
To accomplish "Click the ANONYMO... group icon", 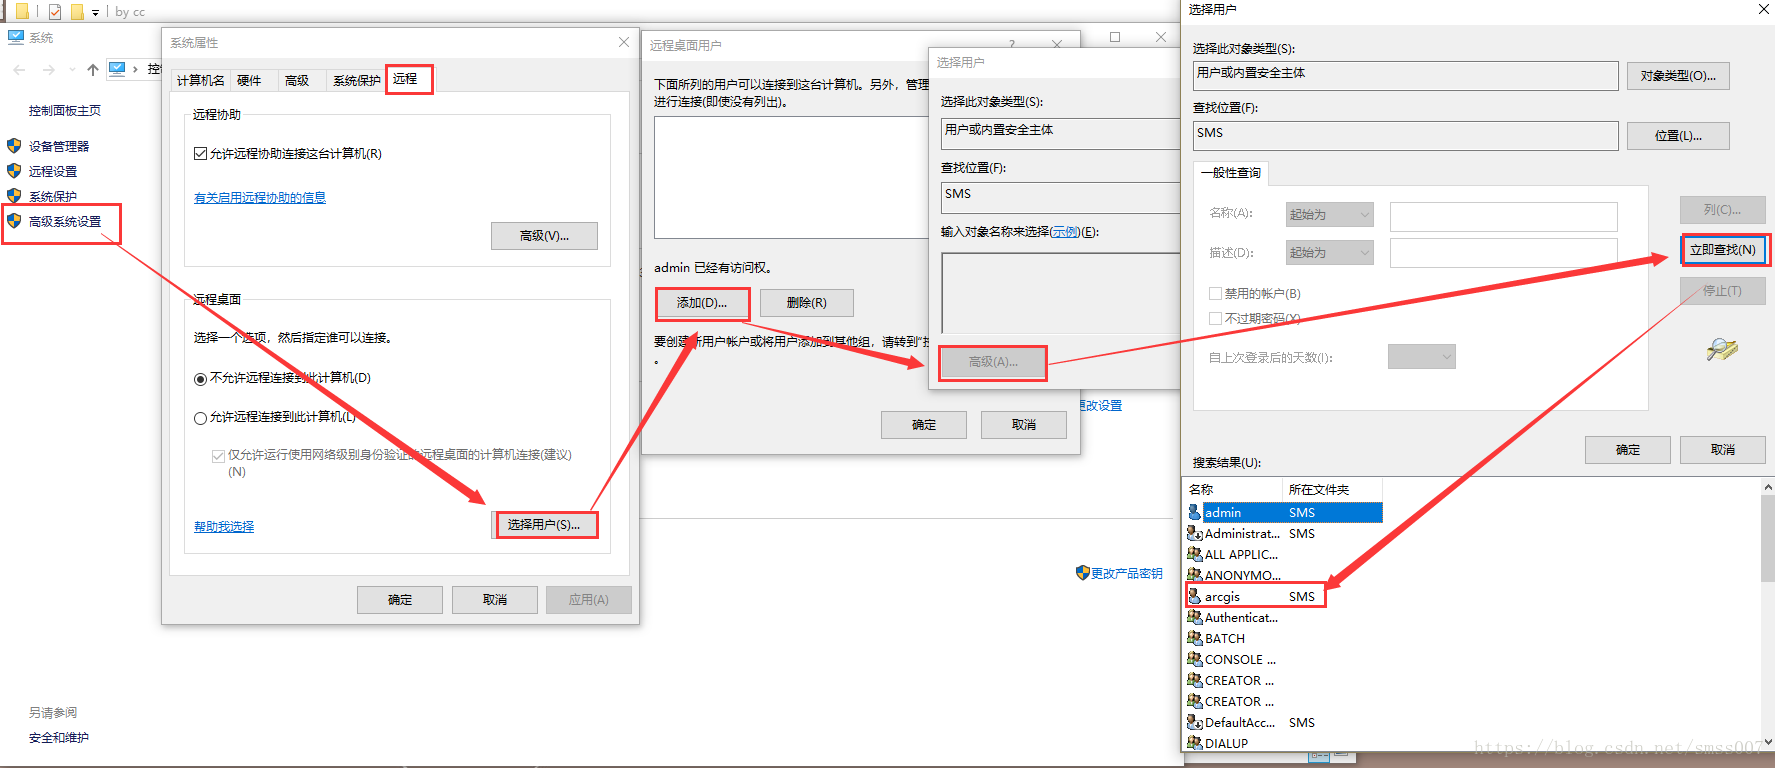I will [x=1194, y=575].
